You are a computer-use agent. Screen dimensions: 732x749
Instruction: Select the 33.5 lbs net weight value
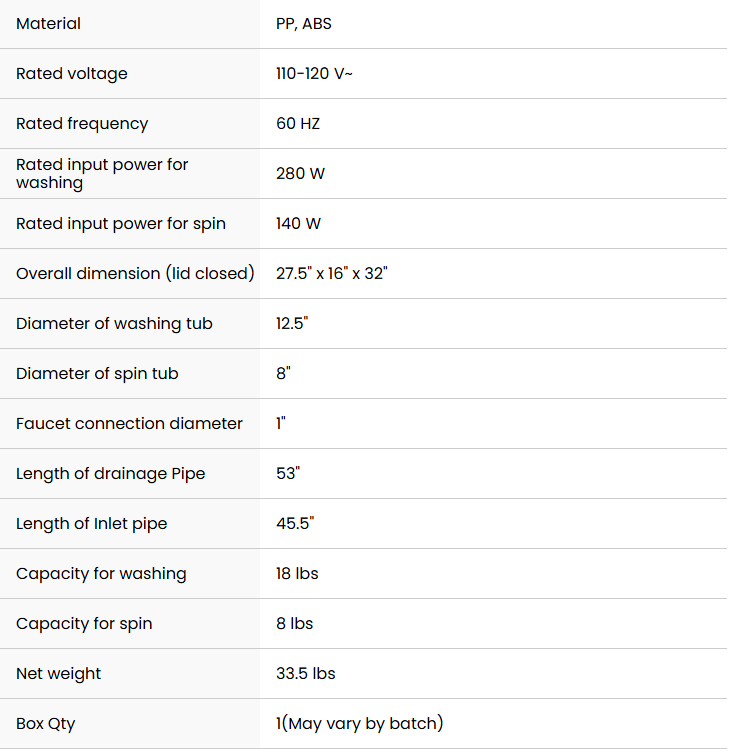tap(305, 673)
